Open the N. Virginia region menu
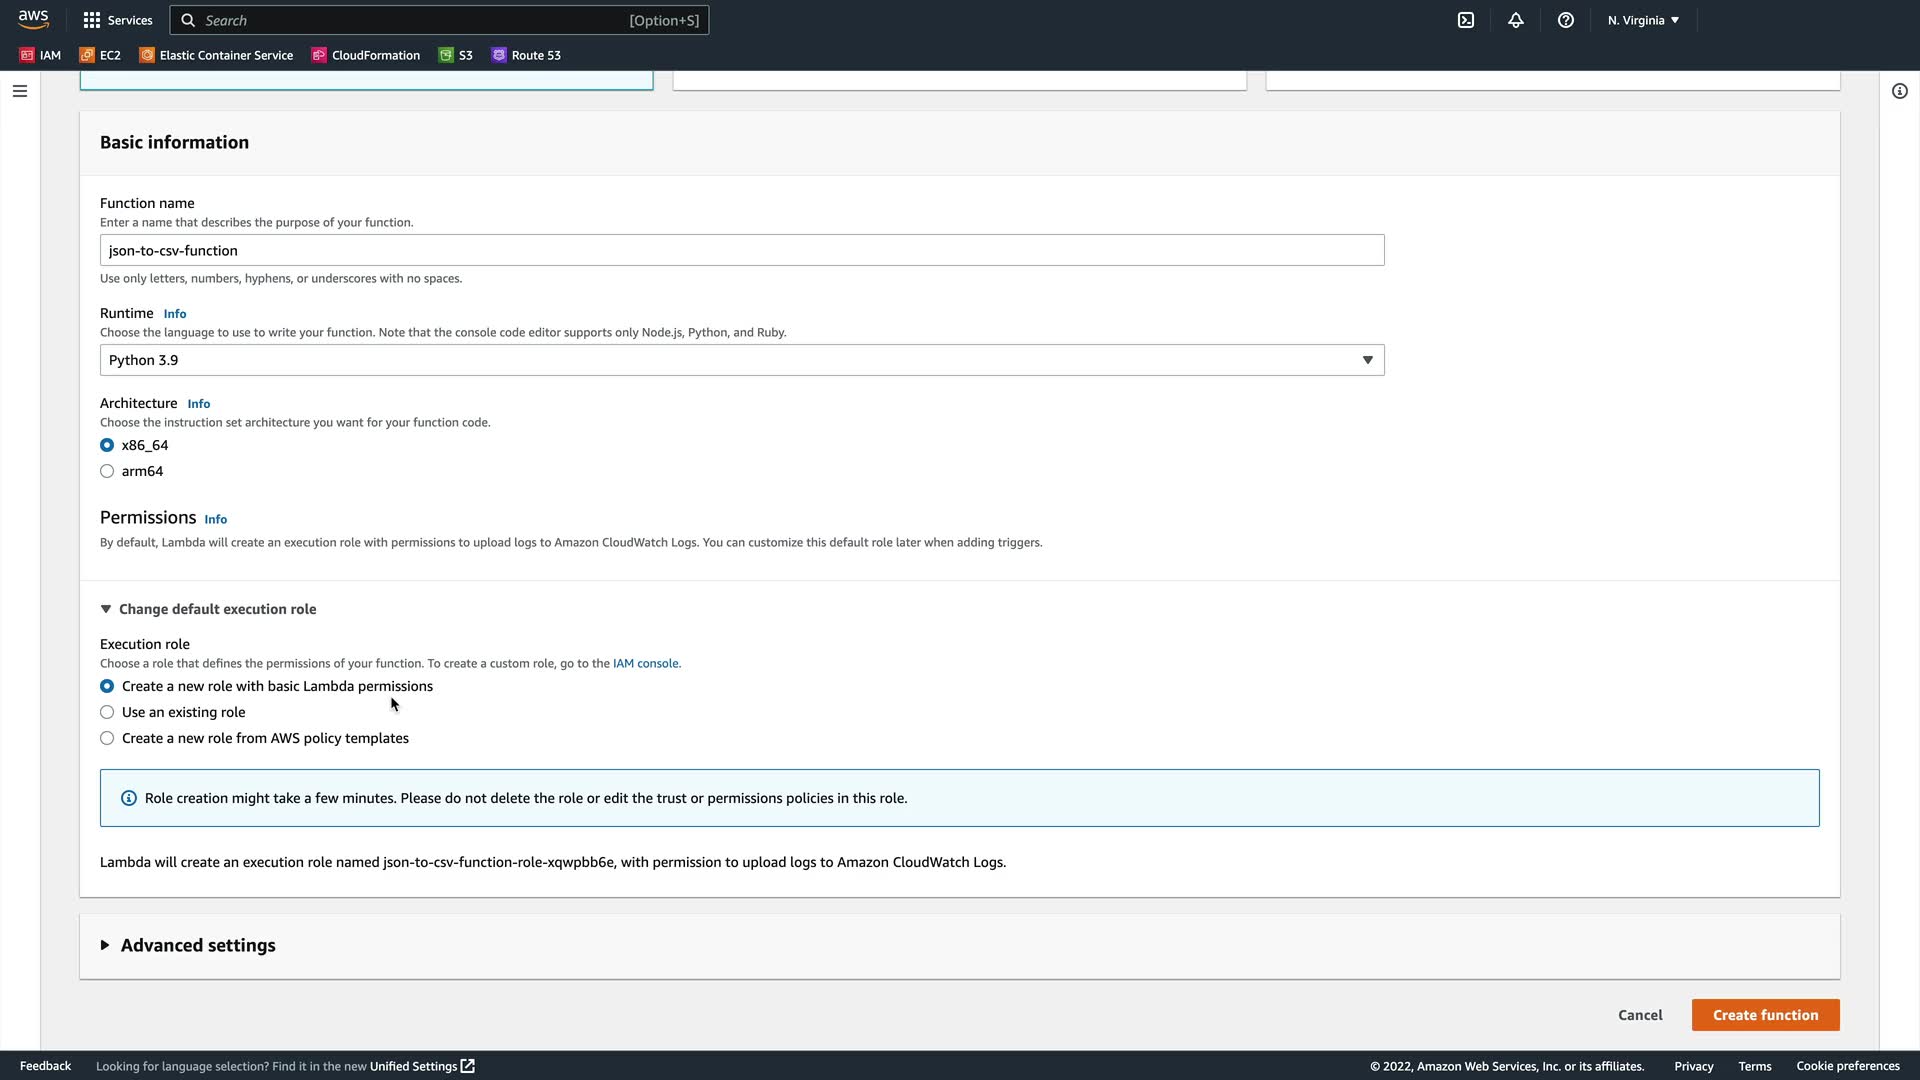 [1643, 20]
